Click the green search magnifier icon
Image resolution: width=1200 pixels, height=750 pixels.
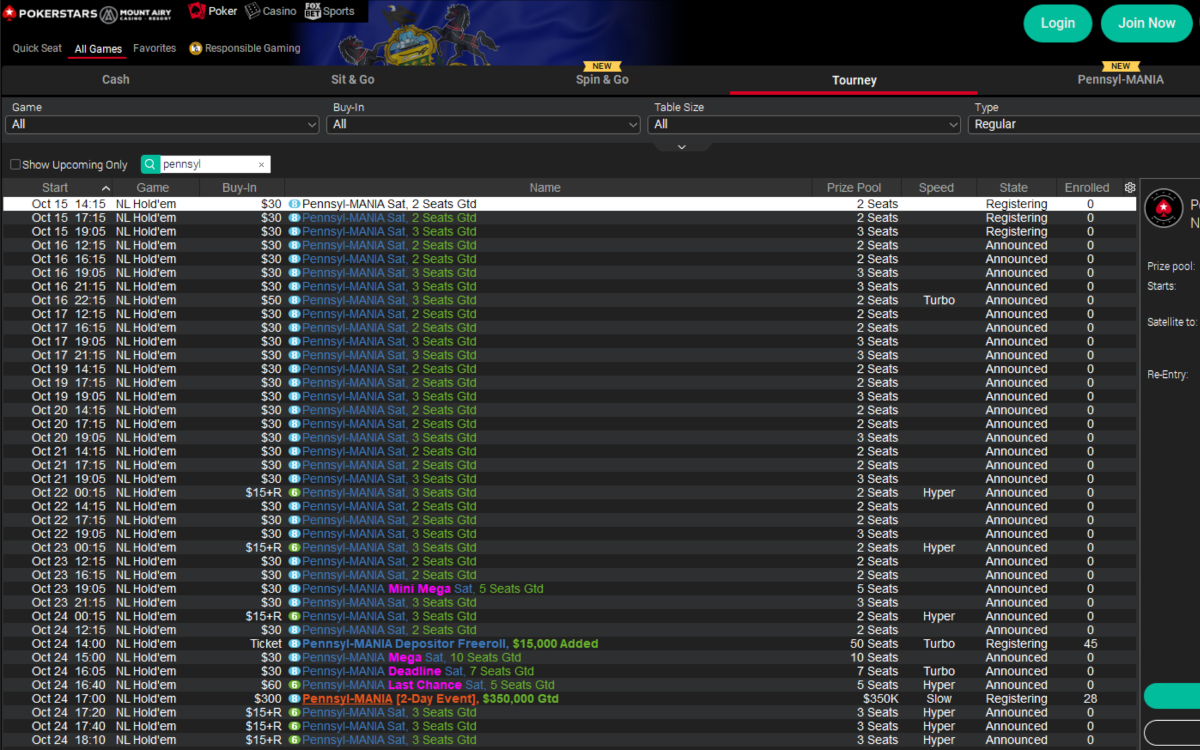coord(150,164)
